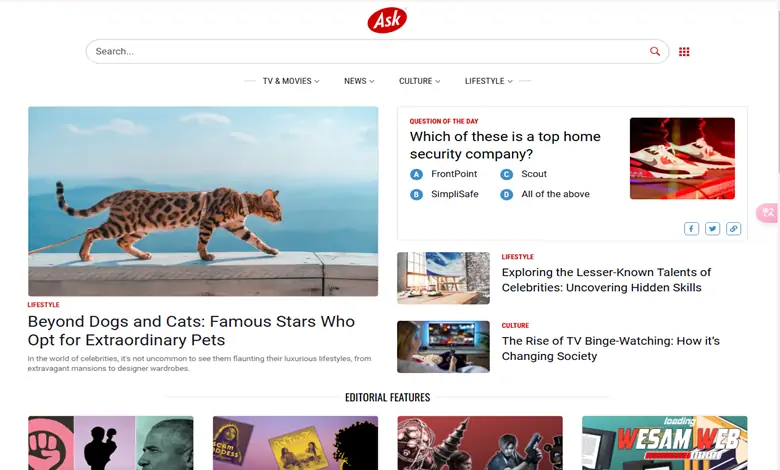Open the red grid apps menu icon
The image size is (780, 470).
coord(684,52)
